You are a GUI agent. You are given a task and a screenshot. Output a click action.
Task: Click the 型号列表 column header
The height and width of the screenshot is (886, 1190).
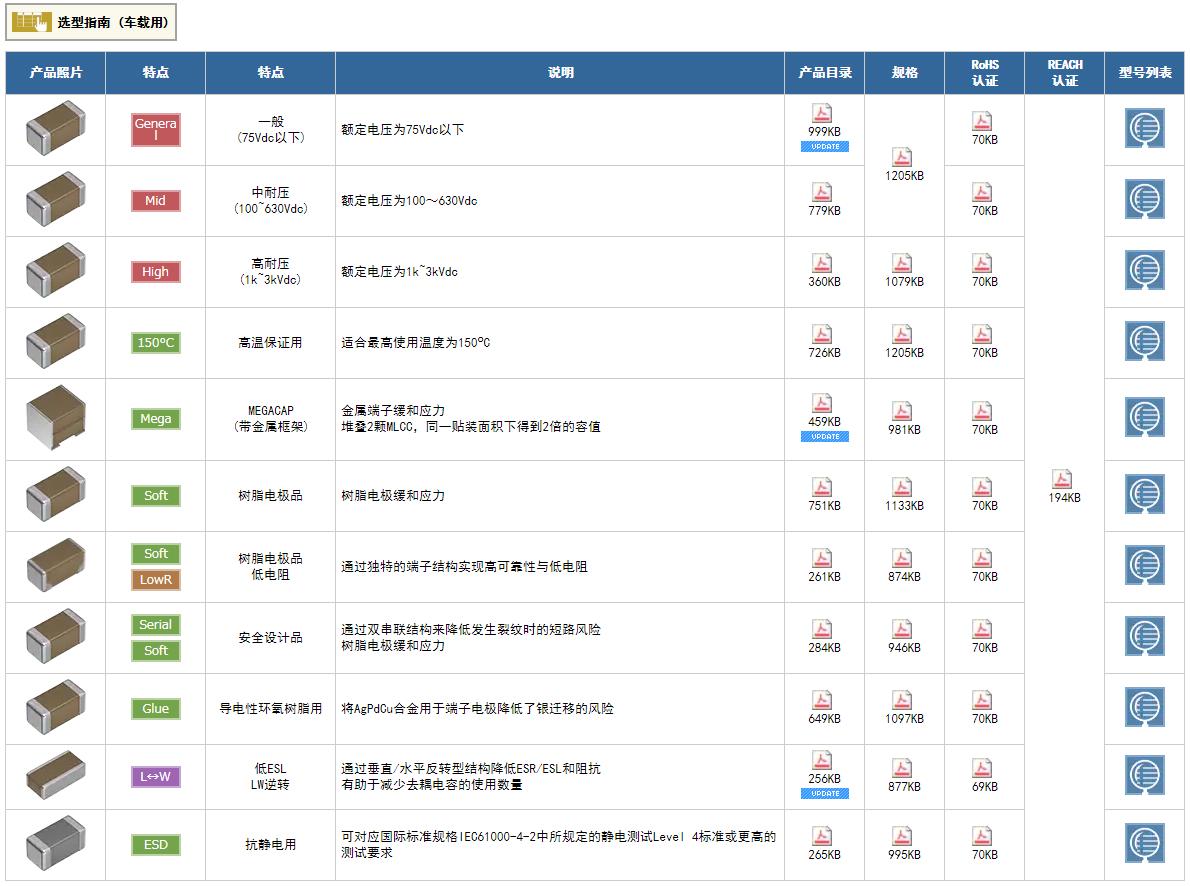1145,73
